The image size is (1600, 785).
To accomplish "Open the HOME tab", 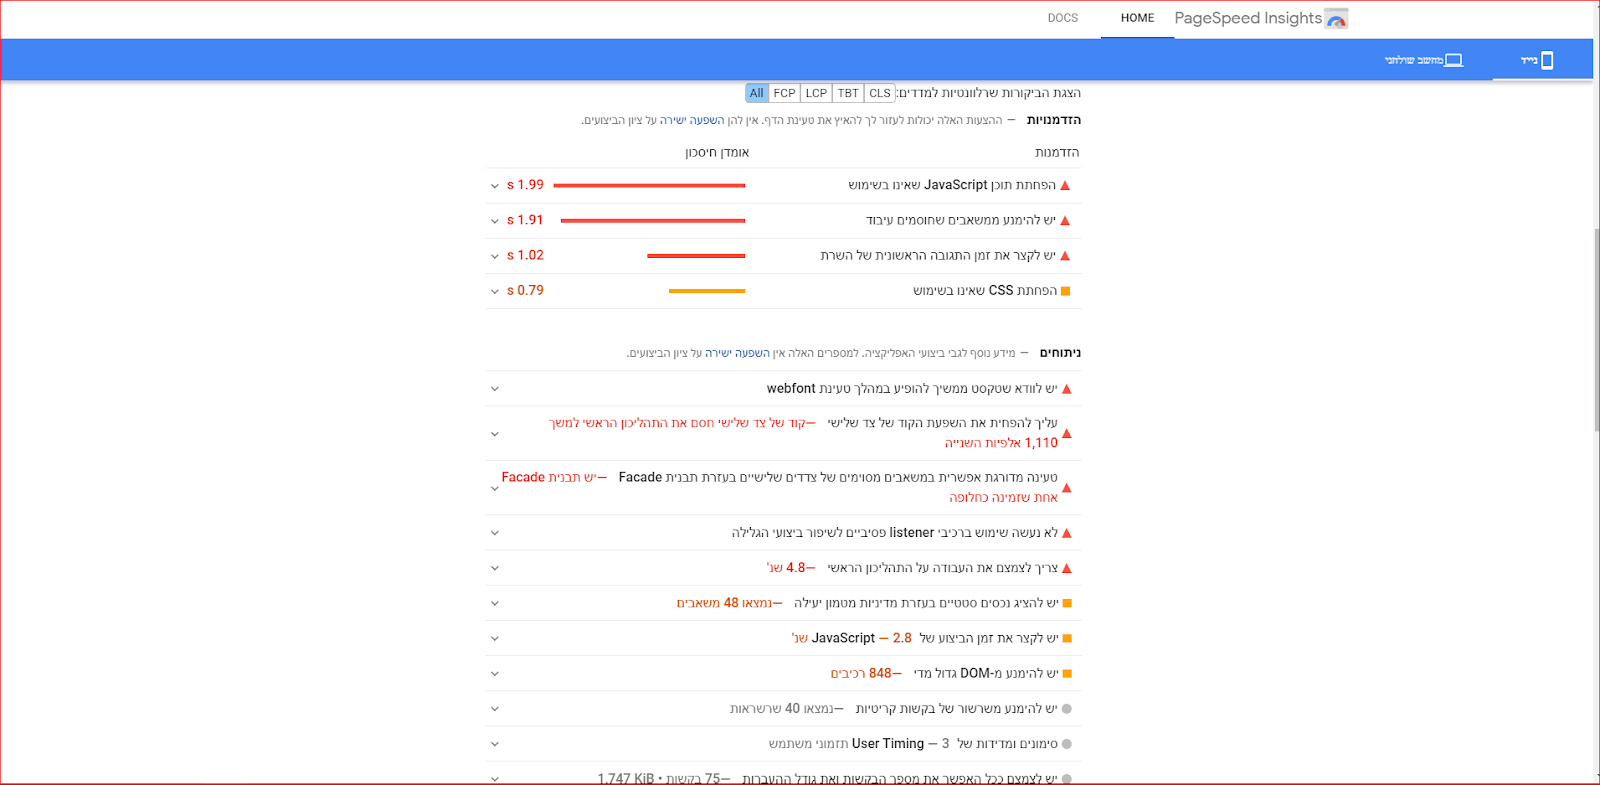I will pos(1137,18).
